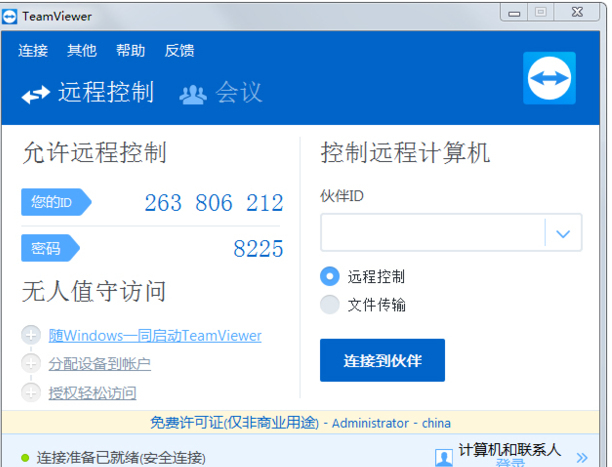Viewport: 612px width, 467px height.
Task: Click the plus icon beside 授权轻松访问
Action: (31, 392)
